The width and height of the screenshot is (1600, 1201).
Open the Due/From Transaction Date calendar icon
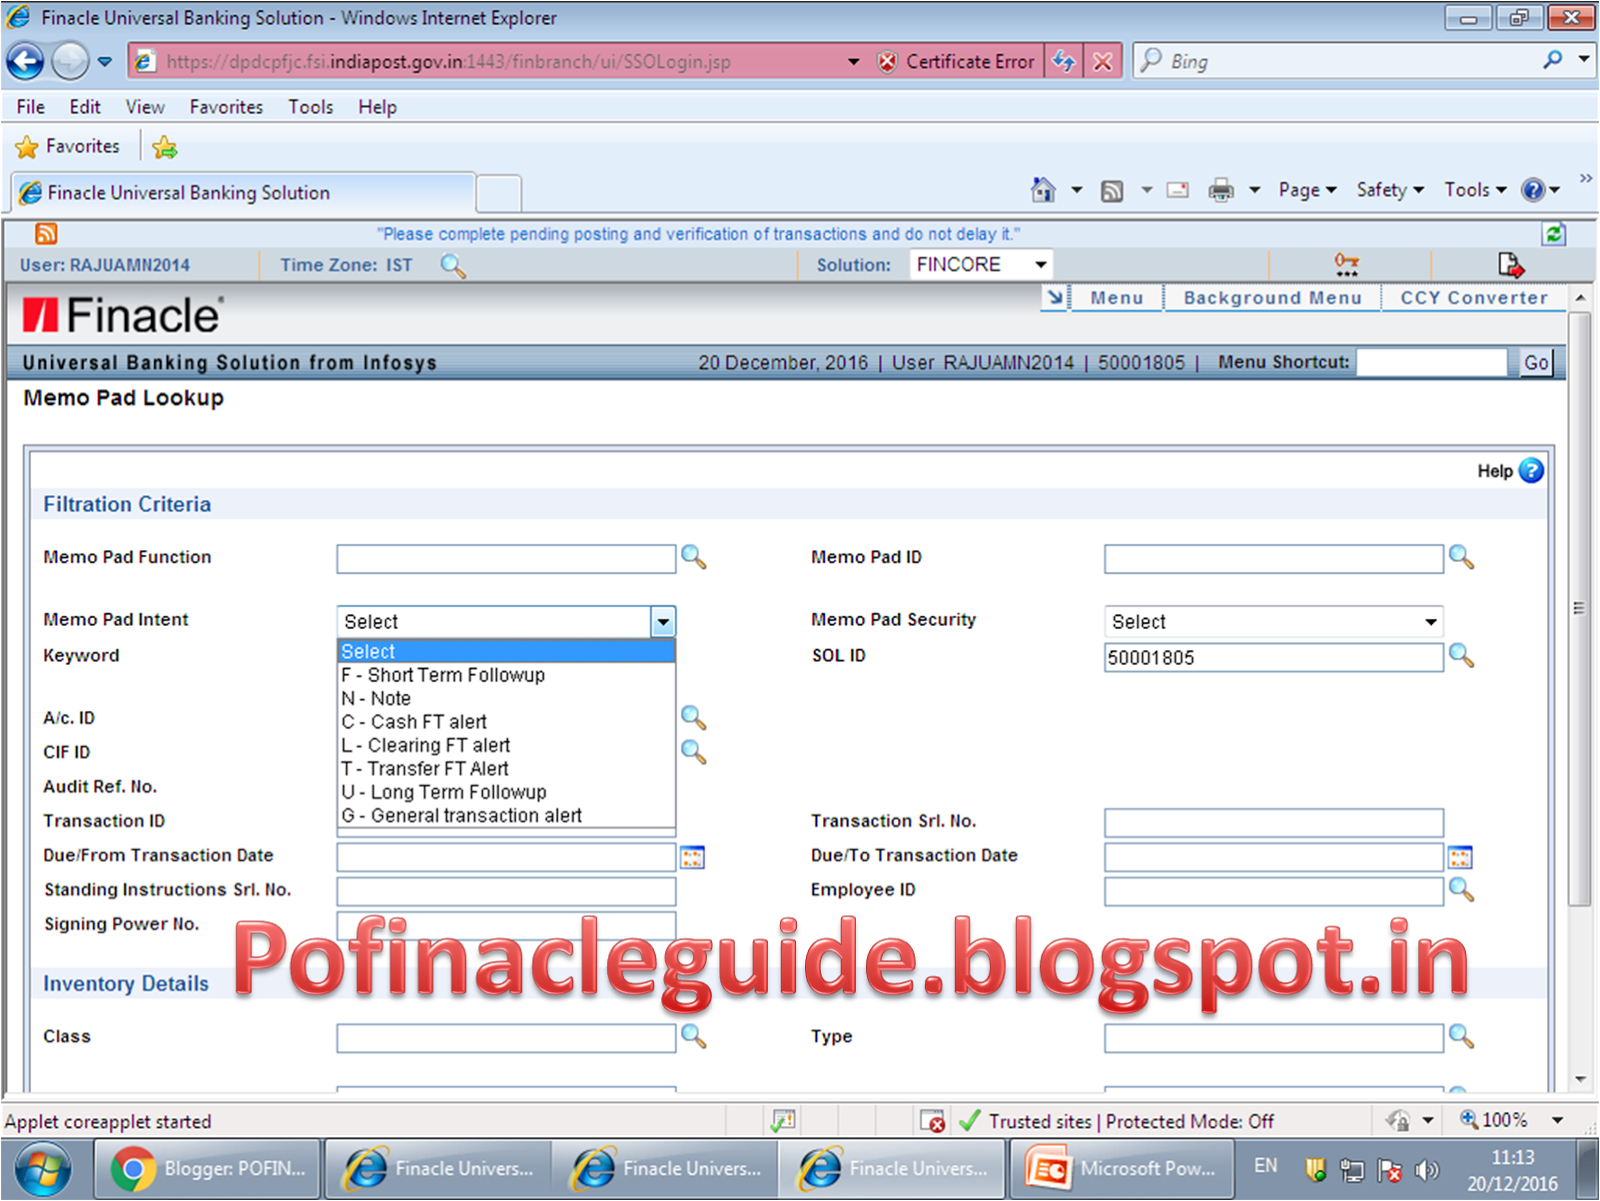692,856
